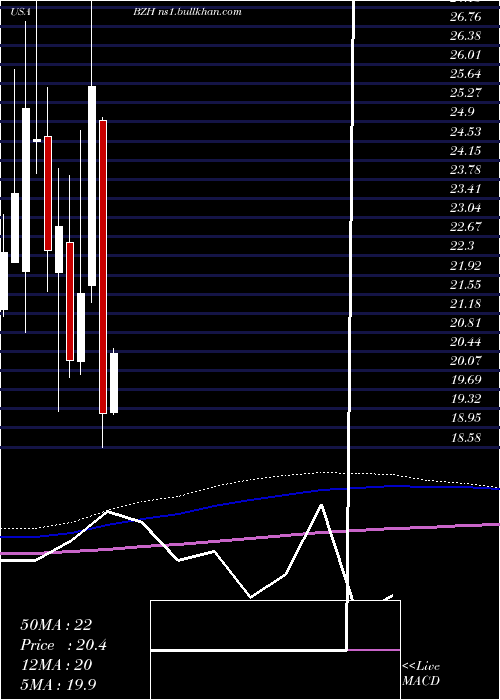Click the 23.78 price axis label
Image resolution: width=500 pixels, height=700 pixels.
tap(466, 170)
